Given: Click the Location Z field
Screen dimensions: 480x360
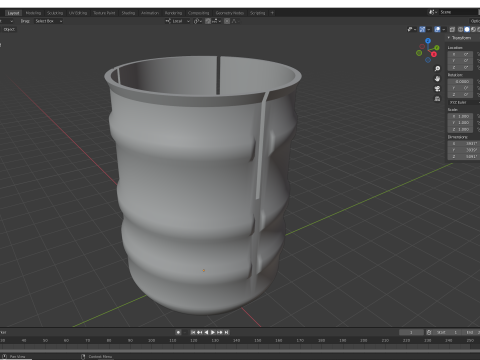Looking at the screenshot, I should (x=460, y=67).
